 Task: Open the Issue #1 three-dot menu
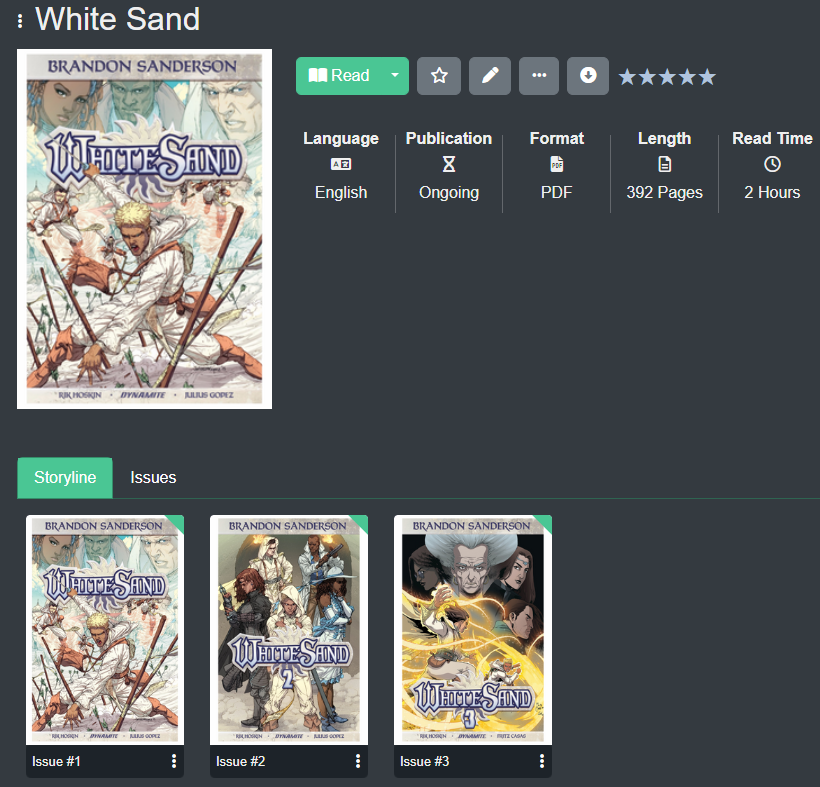[174, 761]
